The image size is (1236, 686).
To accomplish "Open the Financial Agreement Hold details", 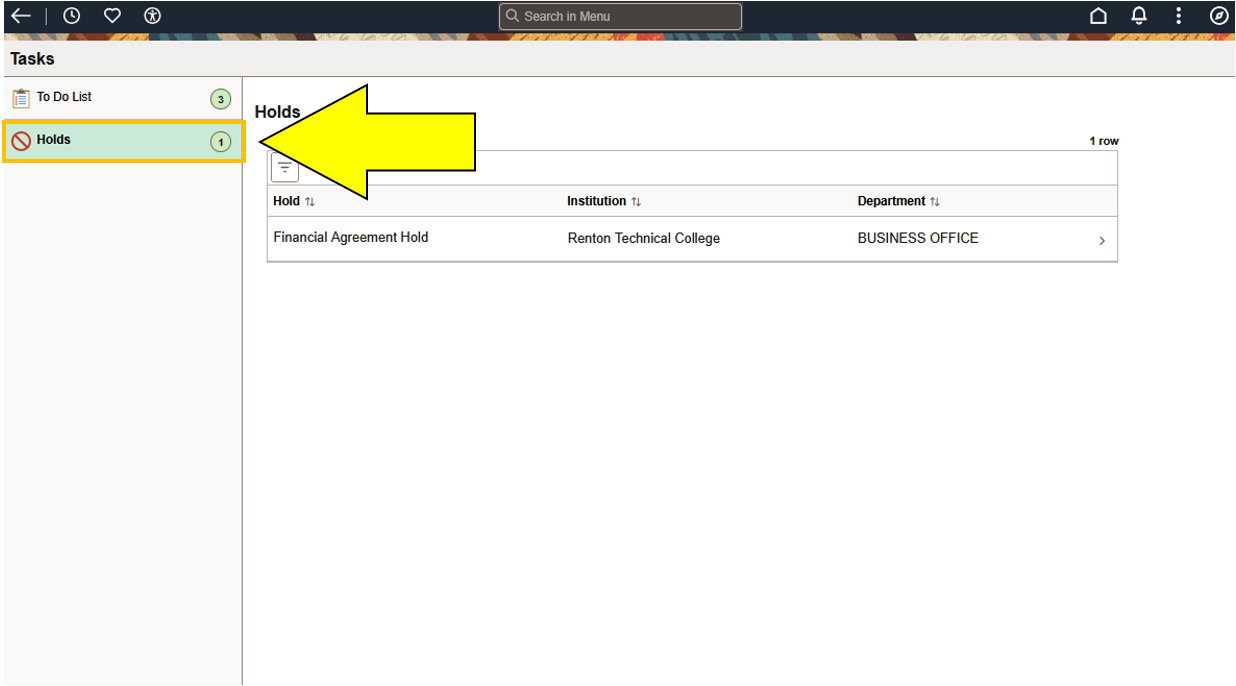I will [x=350, y=237].
